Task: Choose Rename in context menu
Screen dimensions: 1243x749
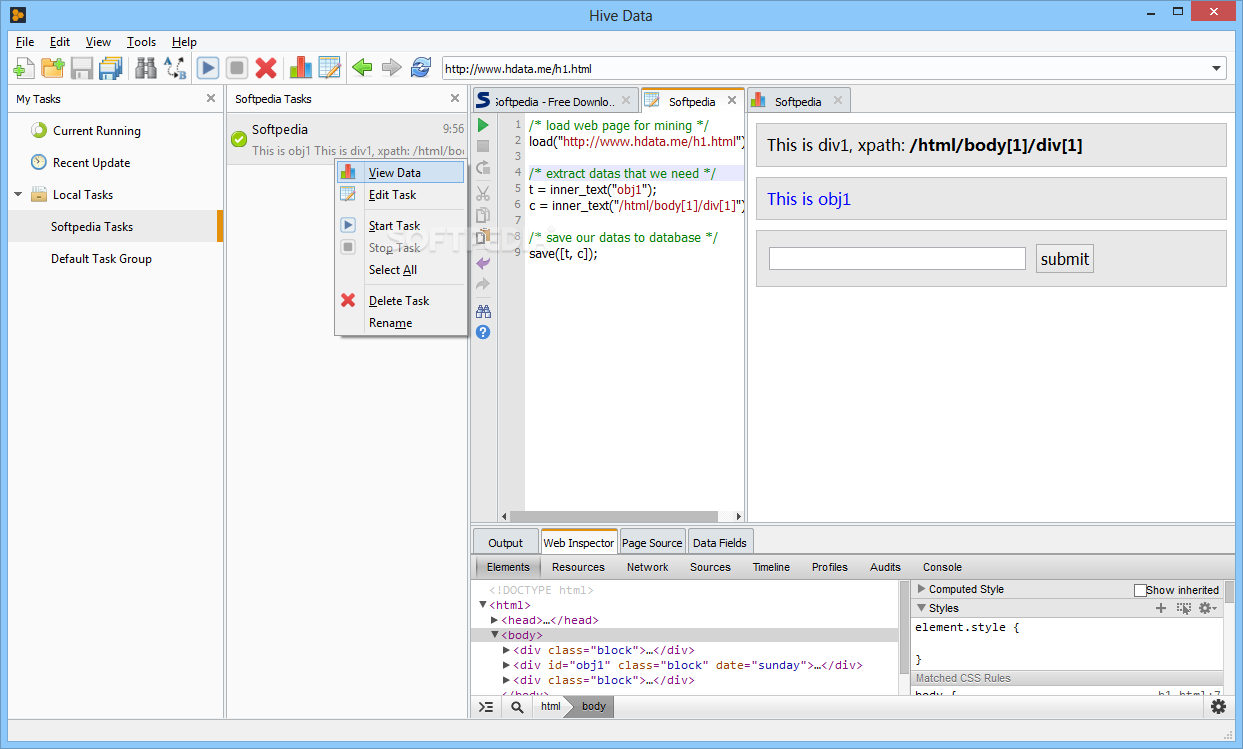Action: click(x=401, y=322)
